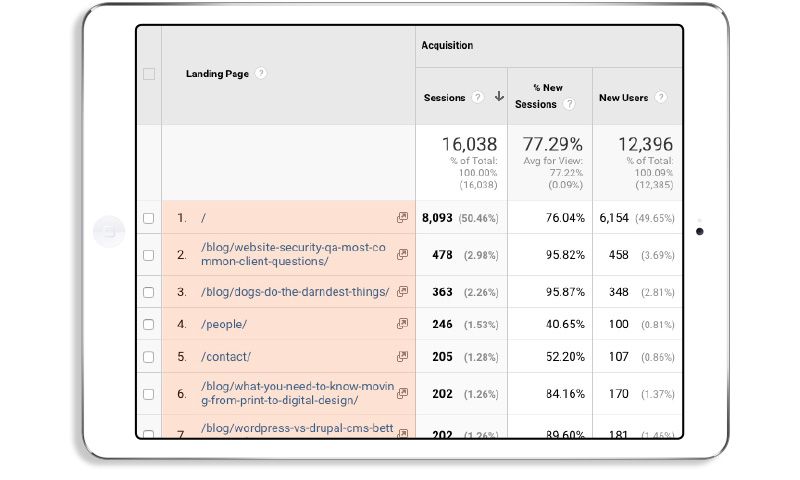
Task: Open print-to-digital-design post external link icon
Action: click(403, 393)
